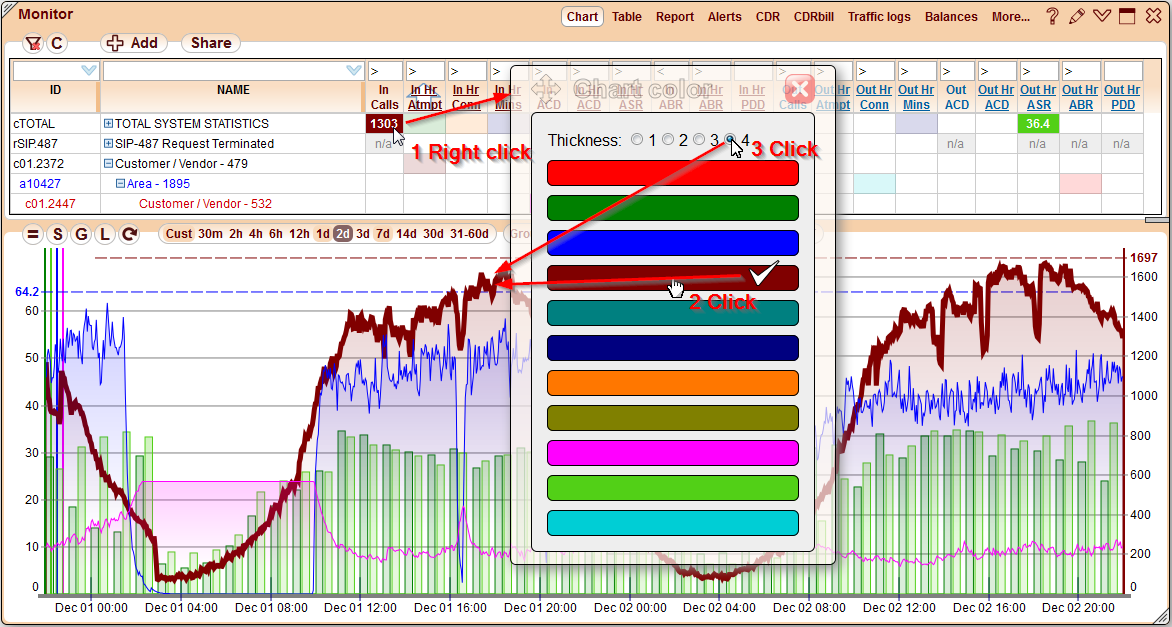
Task: Open the ID column filter dropdown
Action: 88,69
